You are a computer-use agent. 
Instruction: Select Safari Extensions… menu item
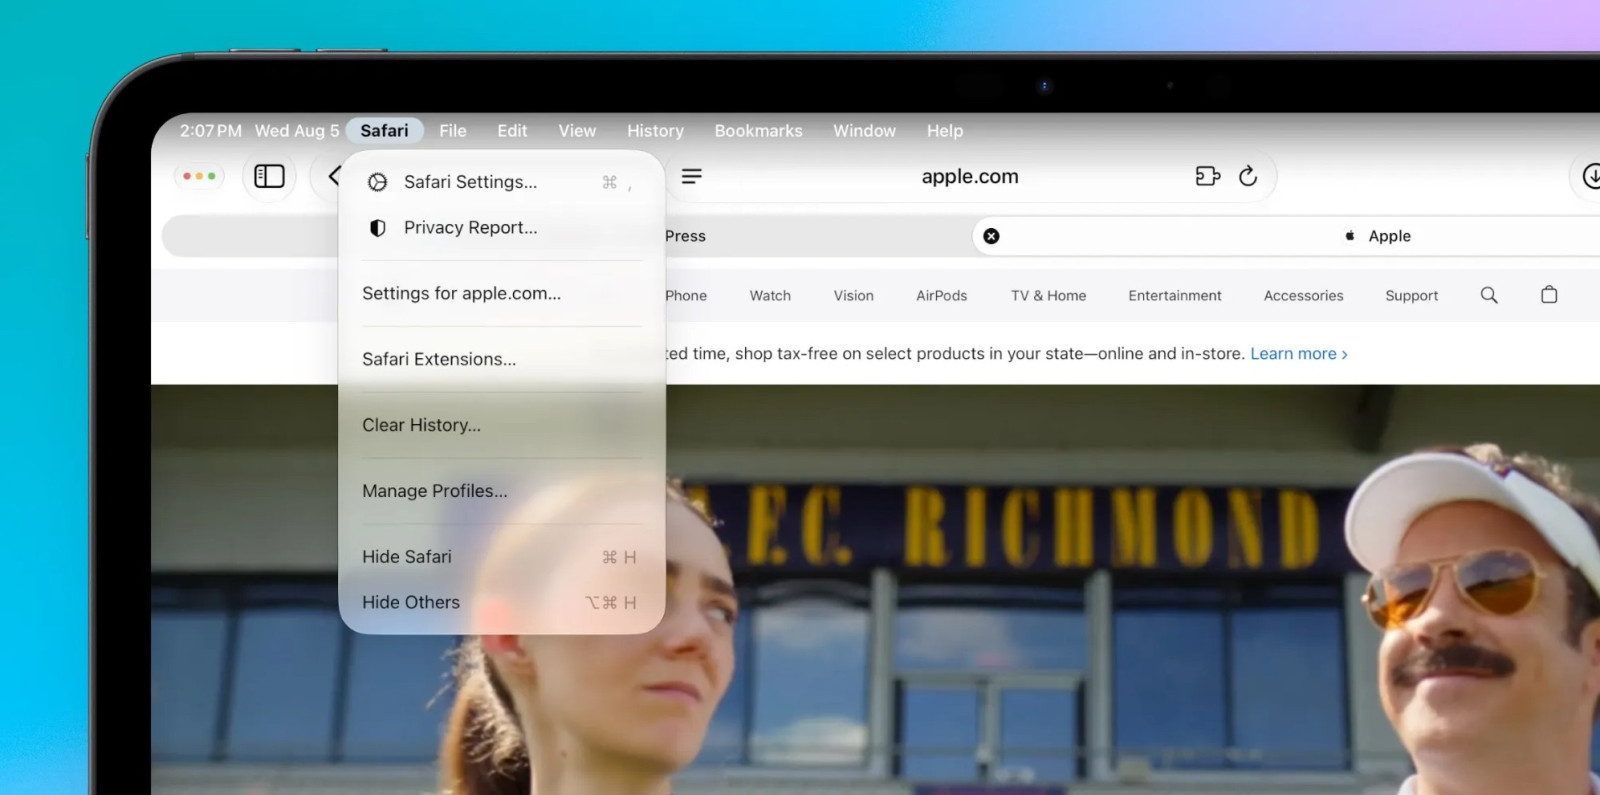coord(502,359)
